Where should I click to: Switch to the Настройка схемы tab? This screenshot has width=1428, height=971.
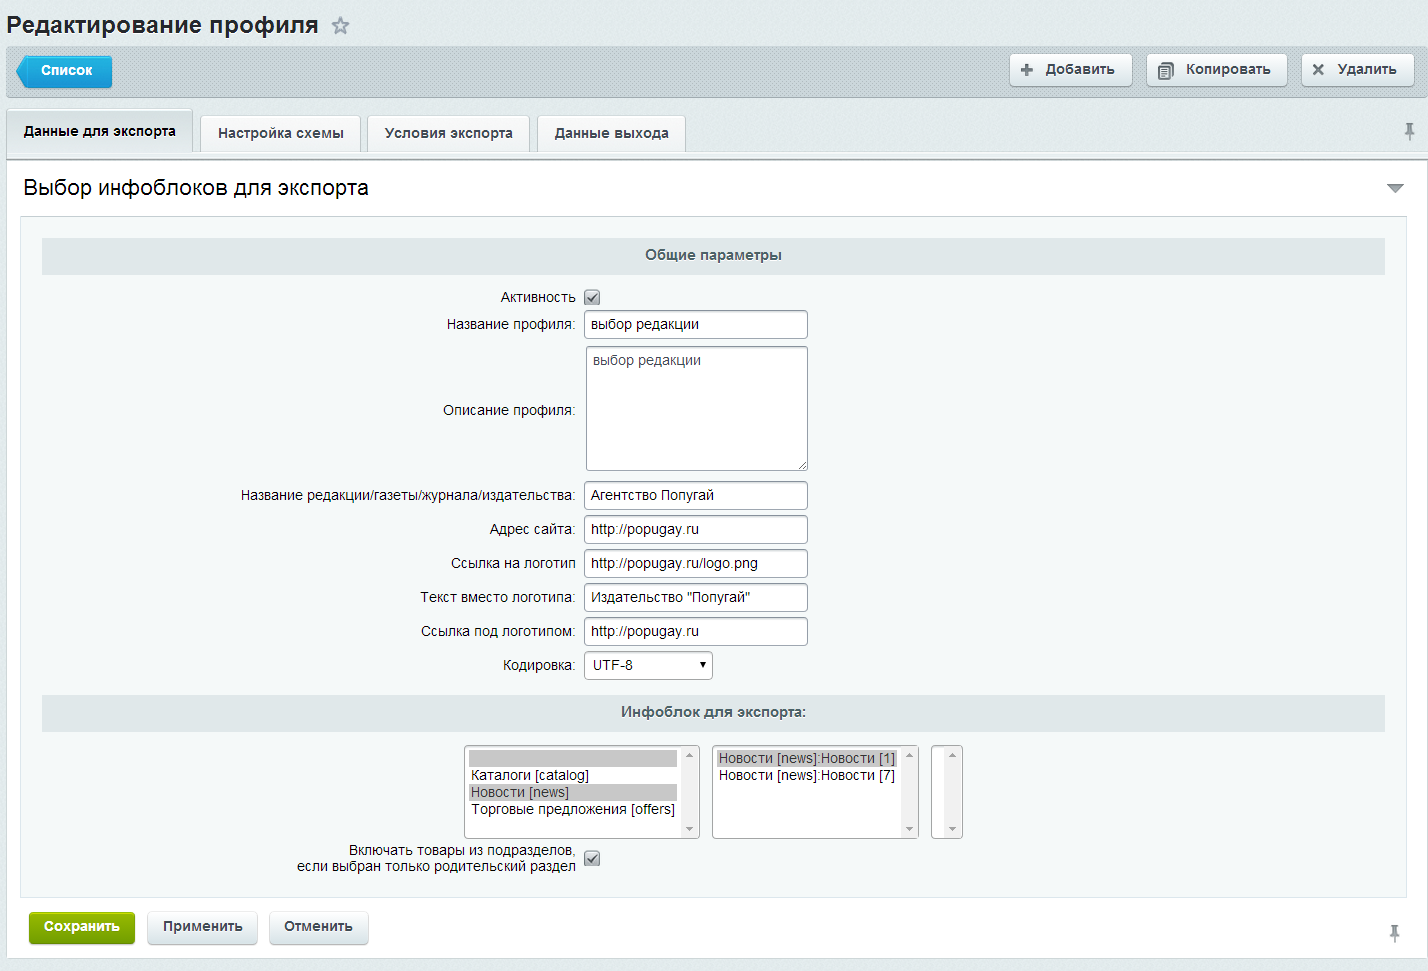[x=280, y=133]
